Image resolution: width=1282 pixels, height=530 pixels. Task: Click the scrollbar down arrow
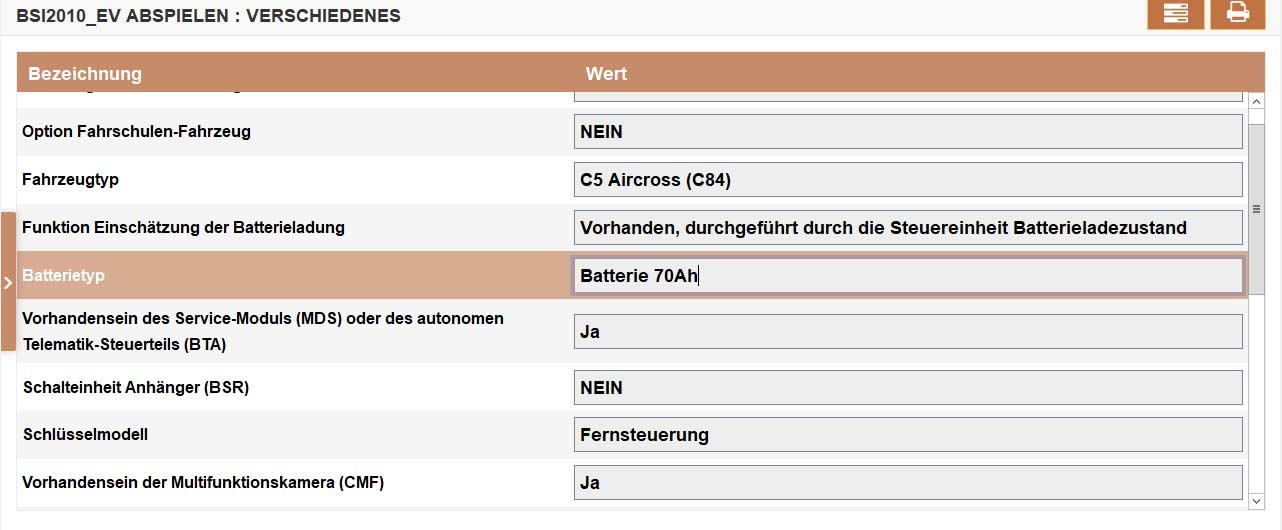pyautogui.click(x=1257, y=499)
